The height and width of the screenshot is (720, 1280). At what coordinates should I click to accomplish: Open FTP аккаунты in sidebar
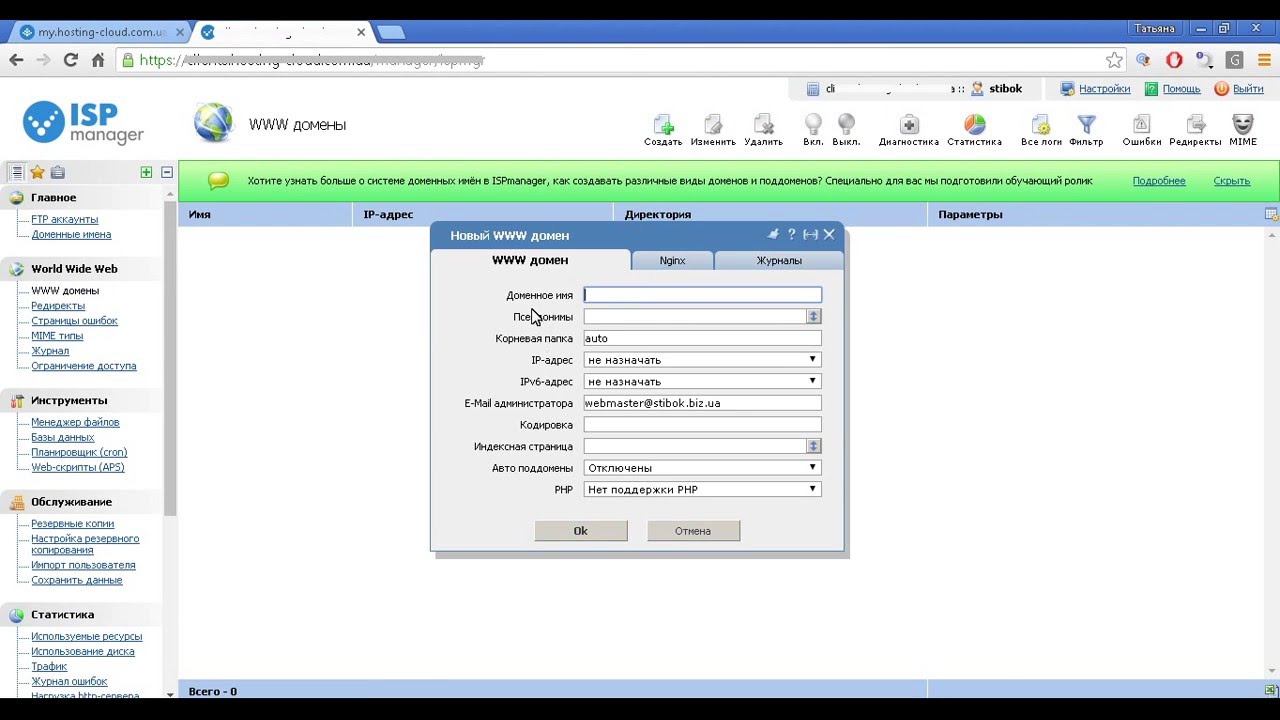(x=64, y=219)
